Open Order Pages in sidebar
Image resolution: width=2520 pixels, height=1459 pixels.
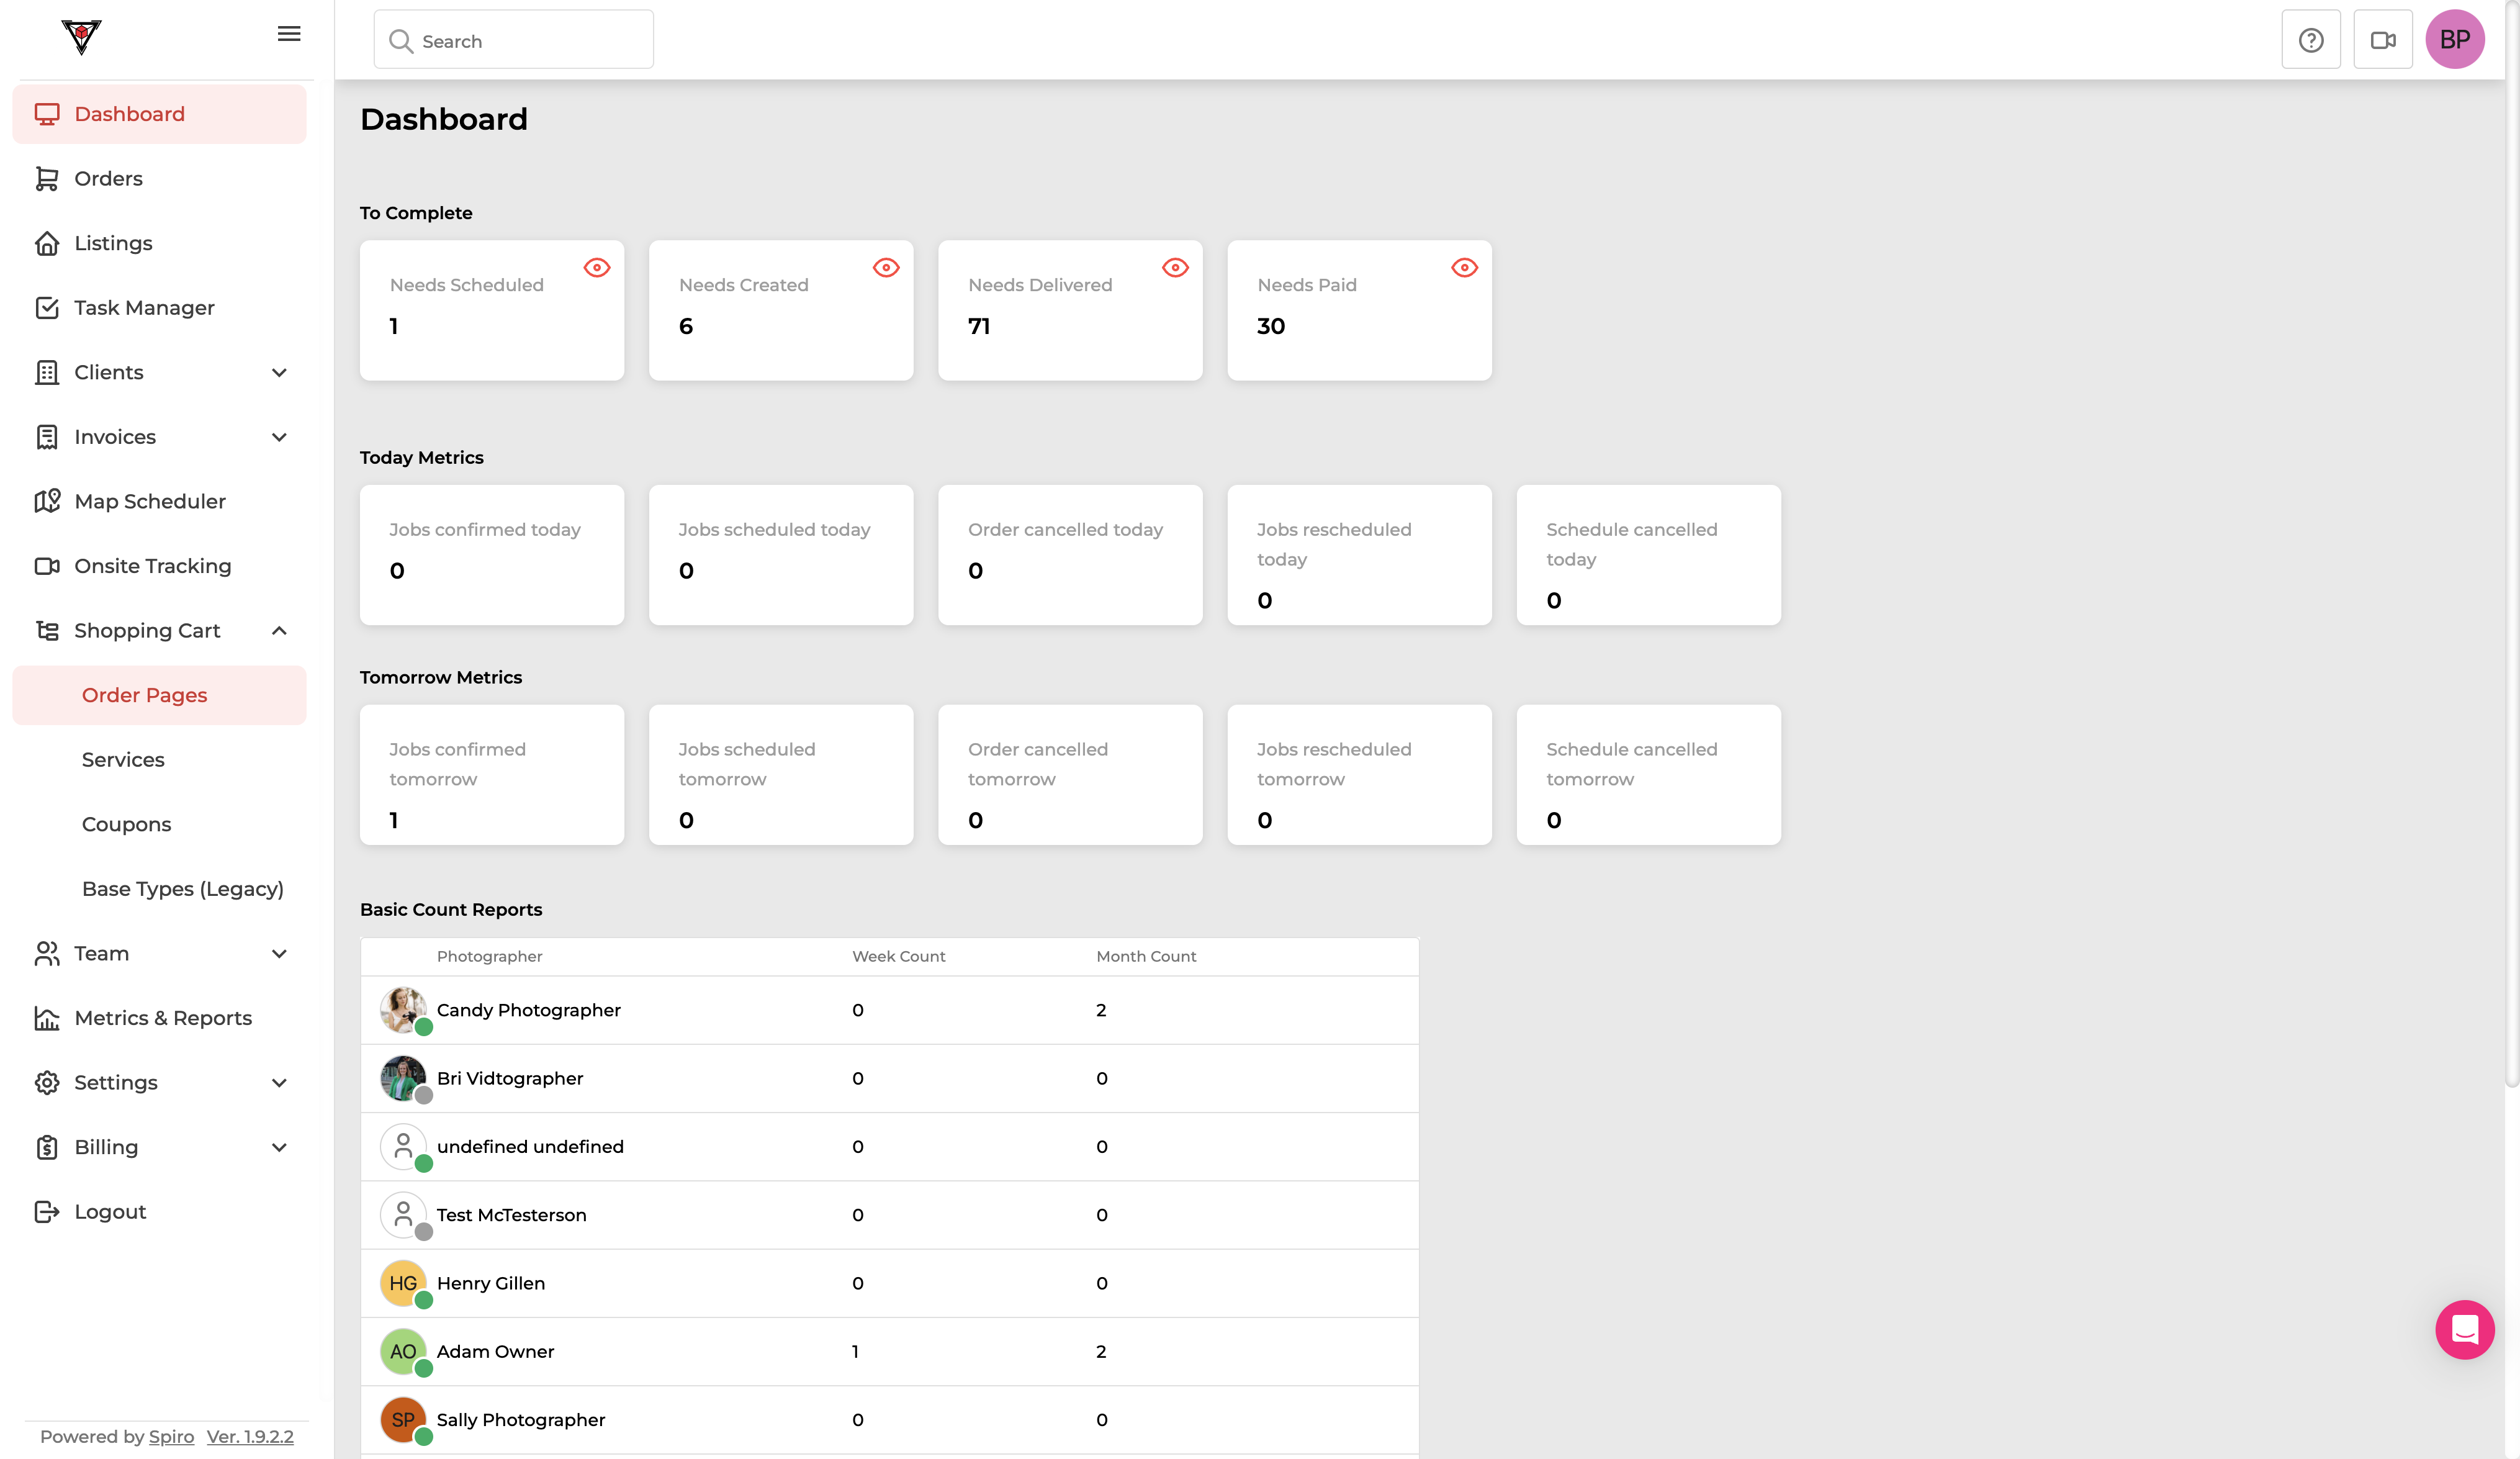160,695
